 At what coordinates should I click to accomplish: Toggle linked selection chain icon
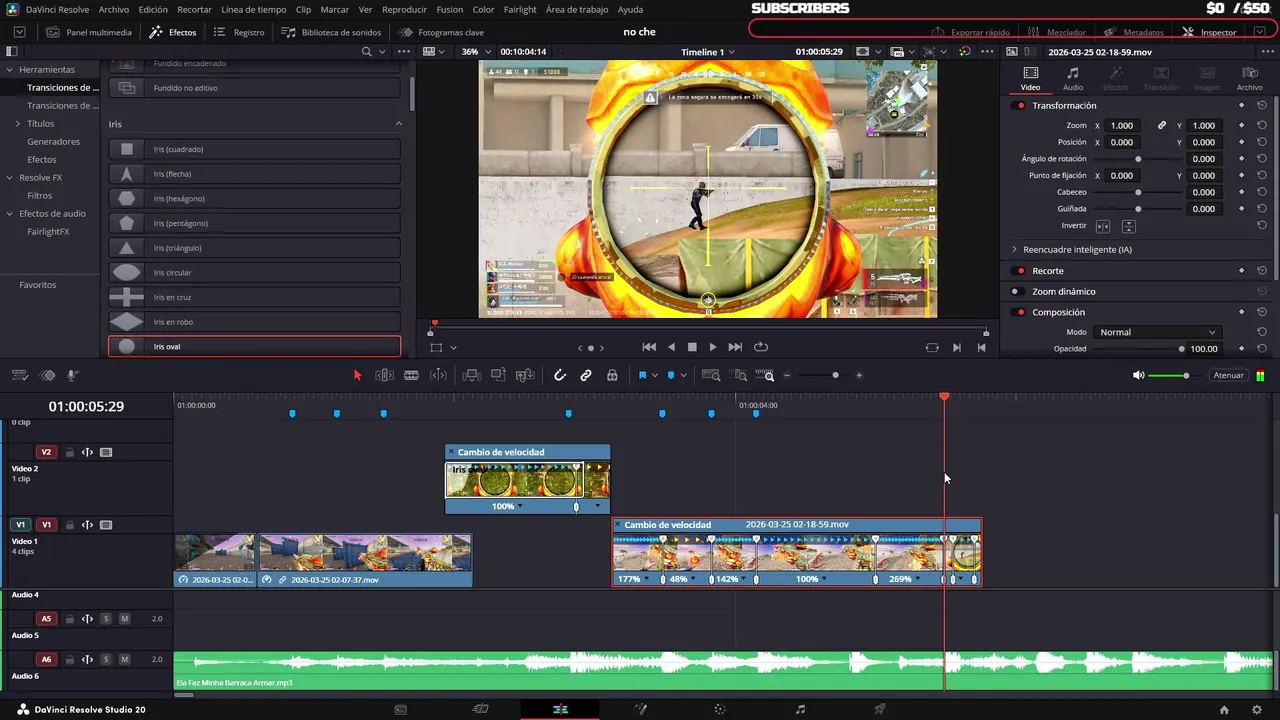pyautogui.click(x=586, y=375)
